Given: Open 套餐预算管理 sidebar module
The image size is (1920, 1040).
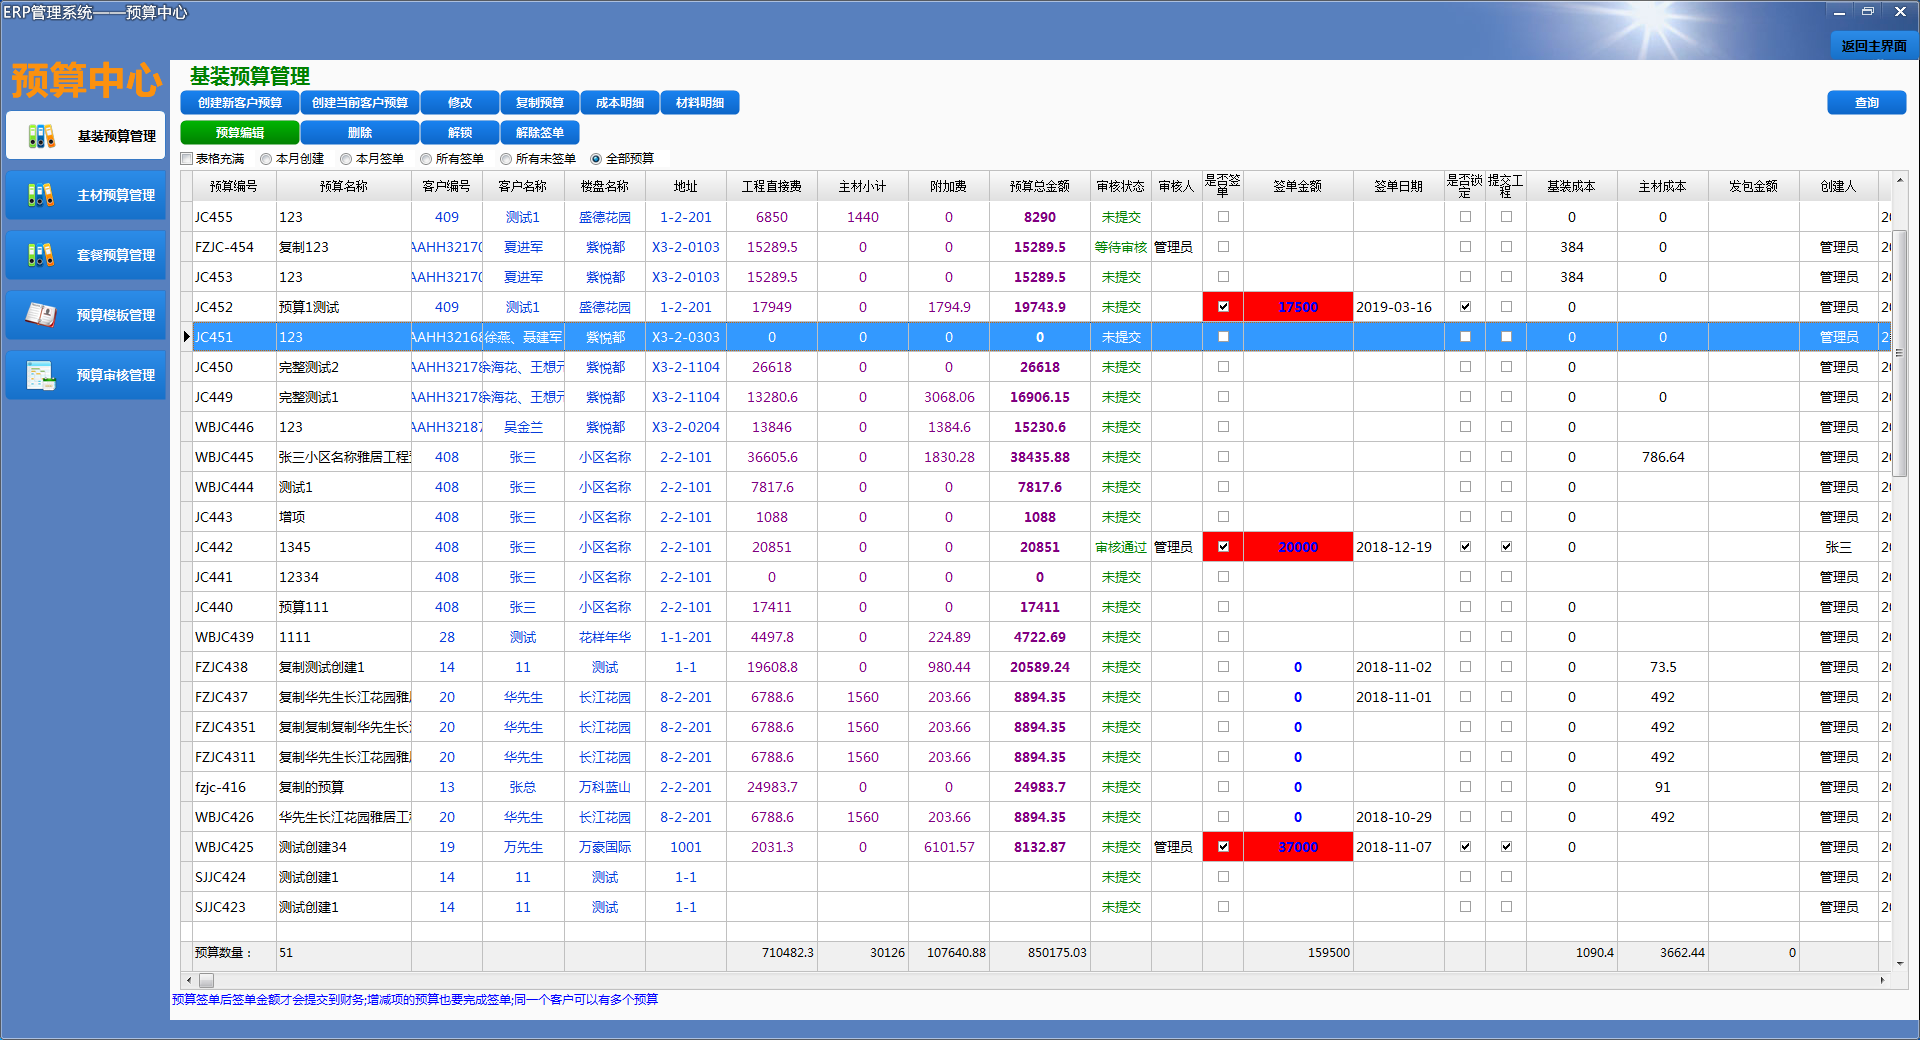Looking at the screenshot, I should pos(86,255).
